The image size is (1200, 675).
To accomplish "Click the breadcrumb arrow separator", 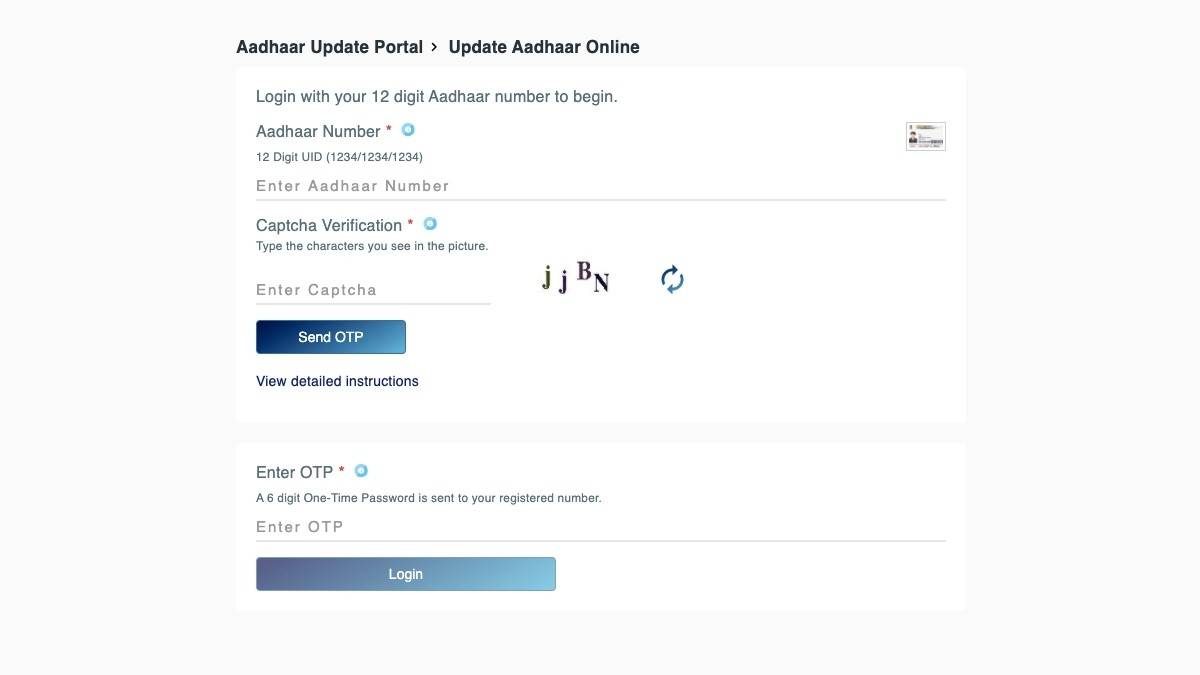I will pos(434,47).
